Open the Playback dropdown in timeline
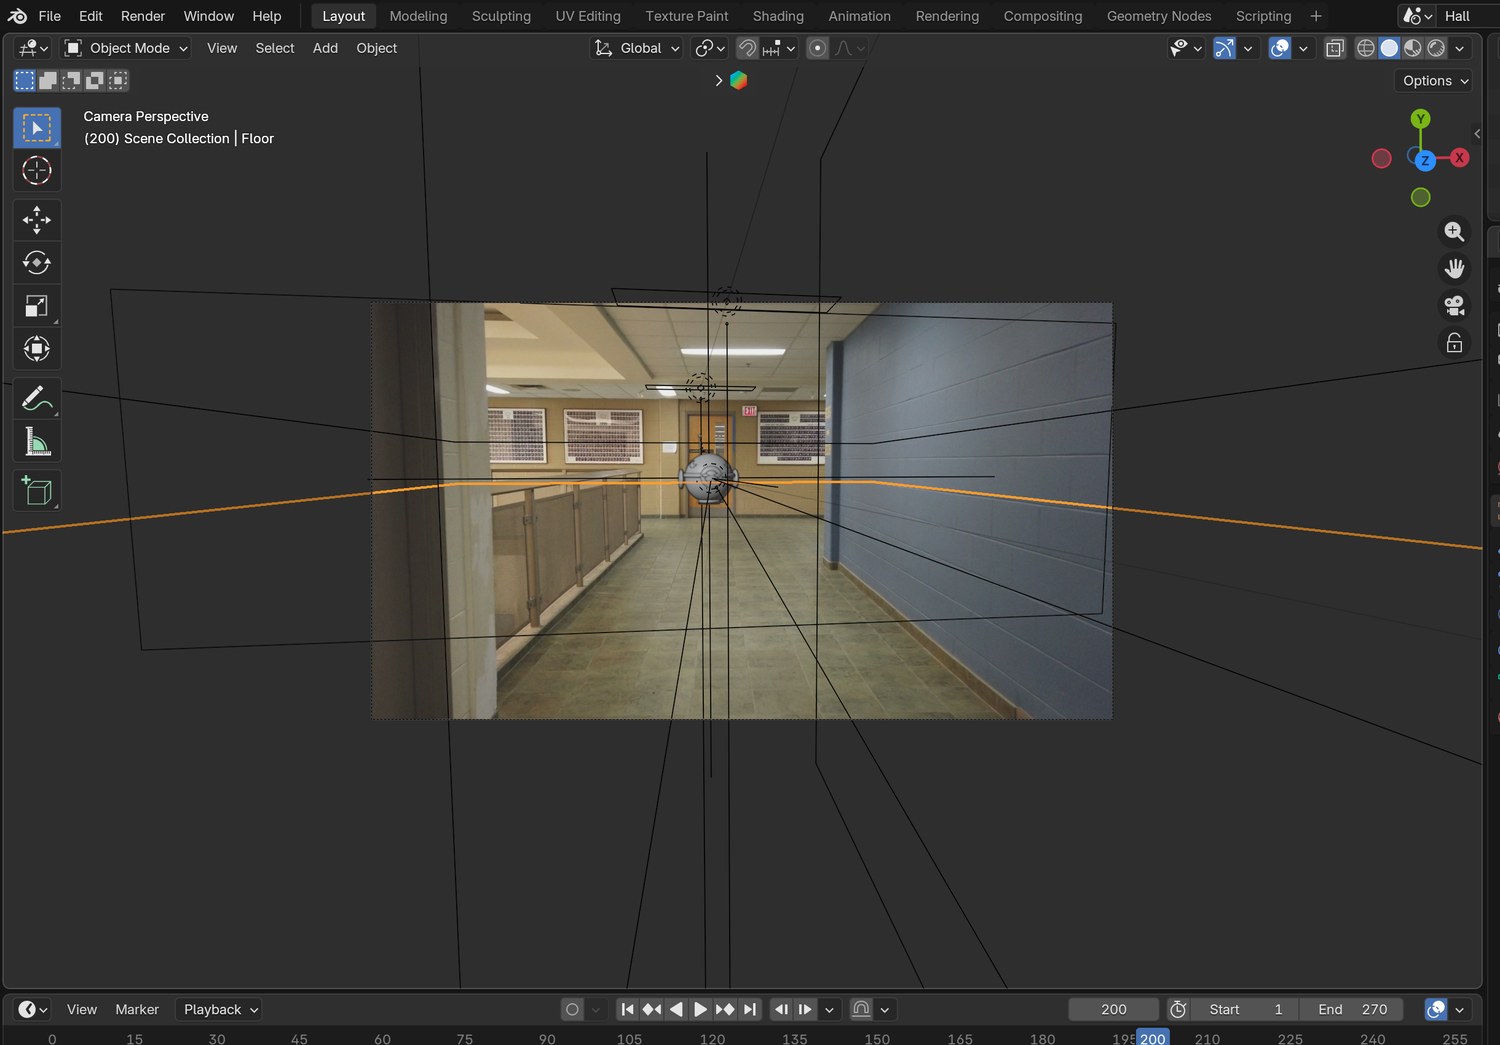 (x=219, y=1010)
